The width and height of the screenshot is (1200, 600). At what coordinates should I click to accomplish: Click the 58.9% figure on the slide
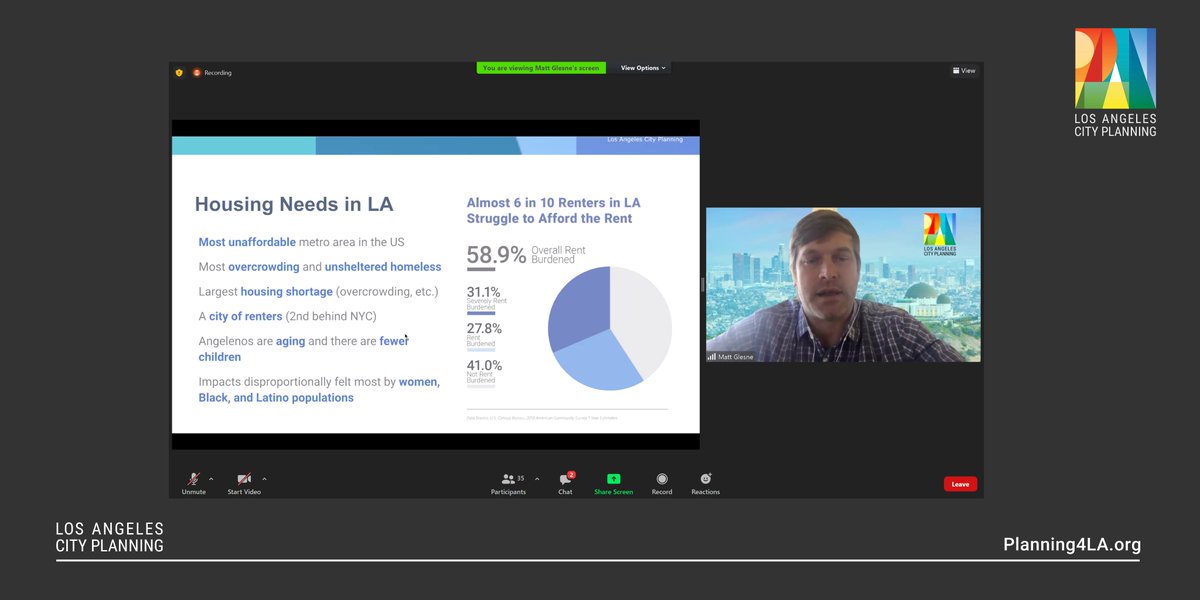pos(496,255)
